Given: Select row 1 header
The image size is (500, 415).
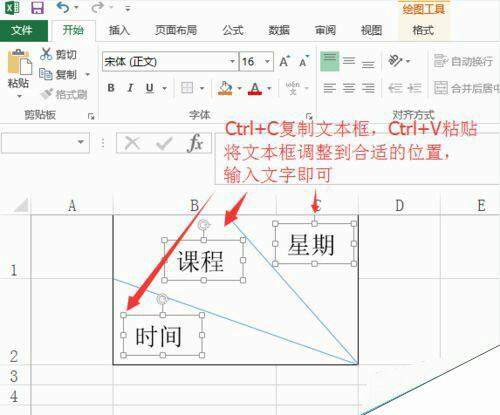Looking at the screenshot, I should 14,247.
